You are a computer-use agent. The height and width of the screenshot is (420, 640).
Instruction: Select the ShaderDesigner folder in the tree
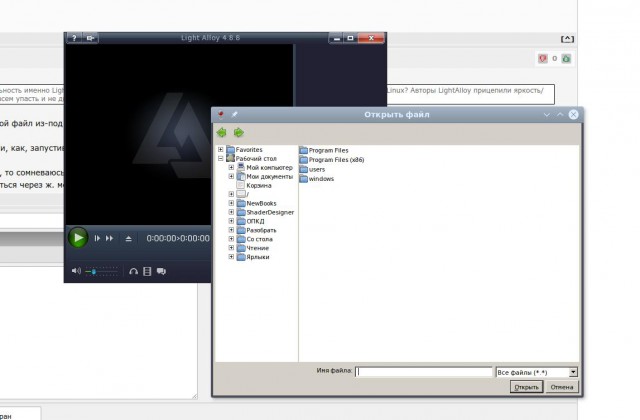click(270, 212)
